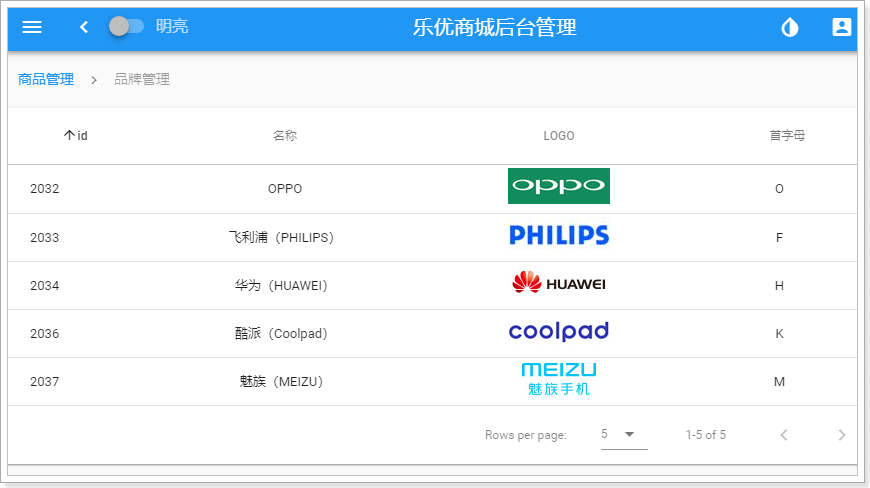Click the Coolpad logo image
Screen dimensions: 870x488
(x=559, y=332)
